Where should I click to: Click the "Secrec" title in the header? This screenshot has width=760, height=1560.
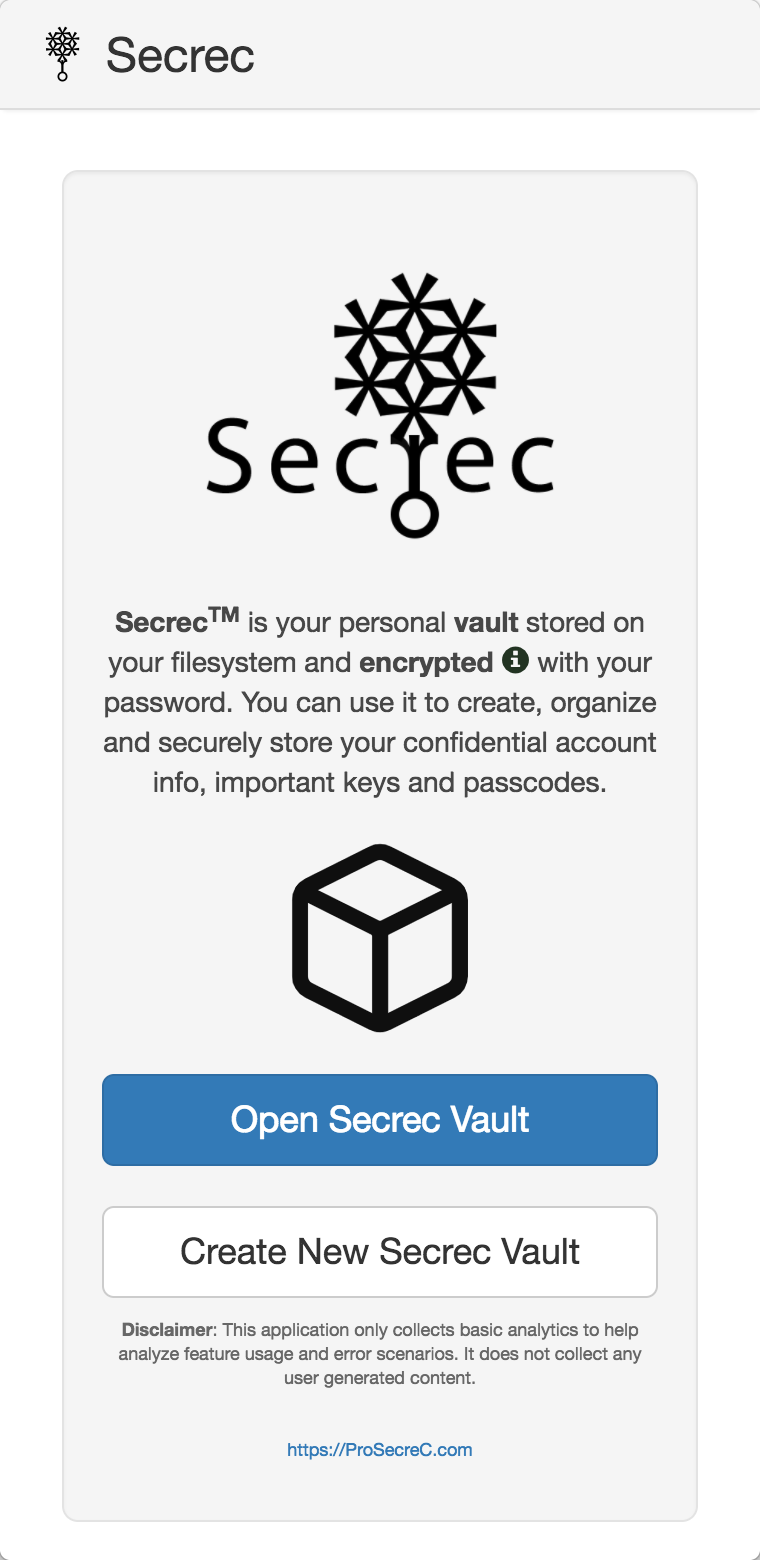[180, 55]
